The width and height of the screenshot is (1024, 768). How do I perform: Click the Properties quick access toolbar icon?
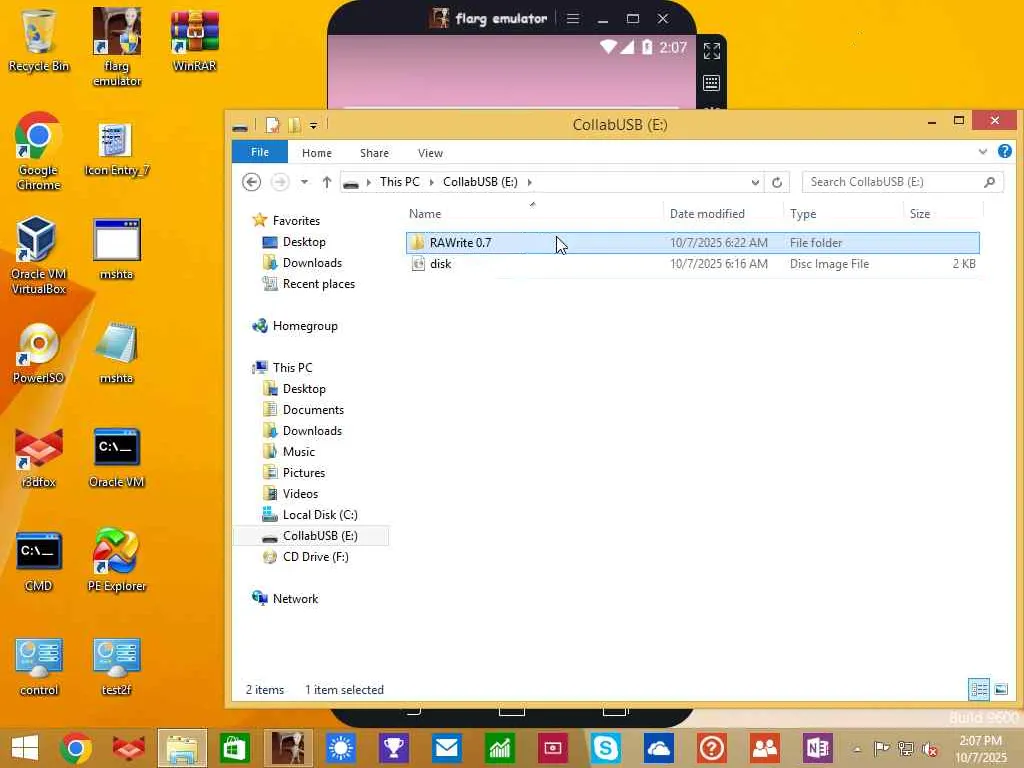[272, 125]
